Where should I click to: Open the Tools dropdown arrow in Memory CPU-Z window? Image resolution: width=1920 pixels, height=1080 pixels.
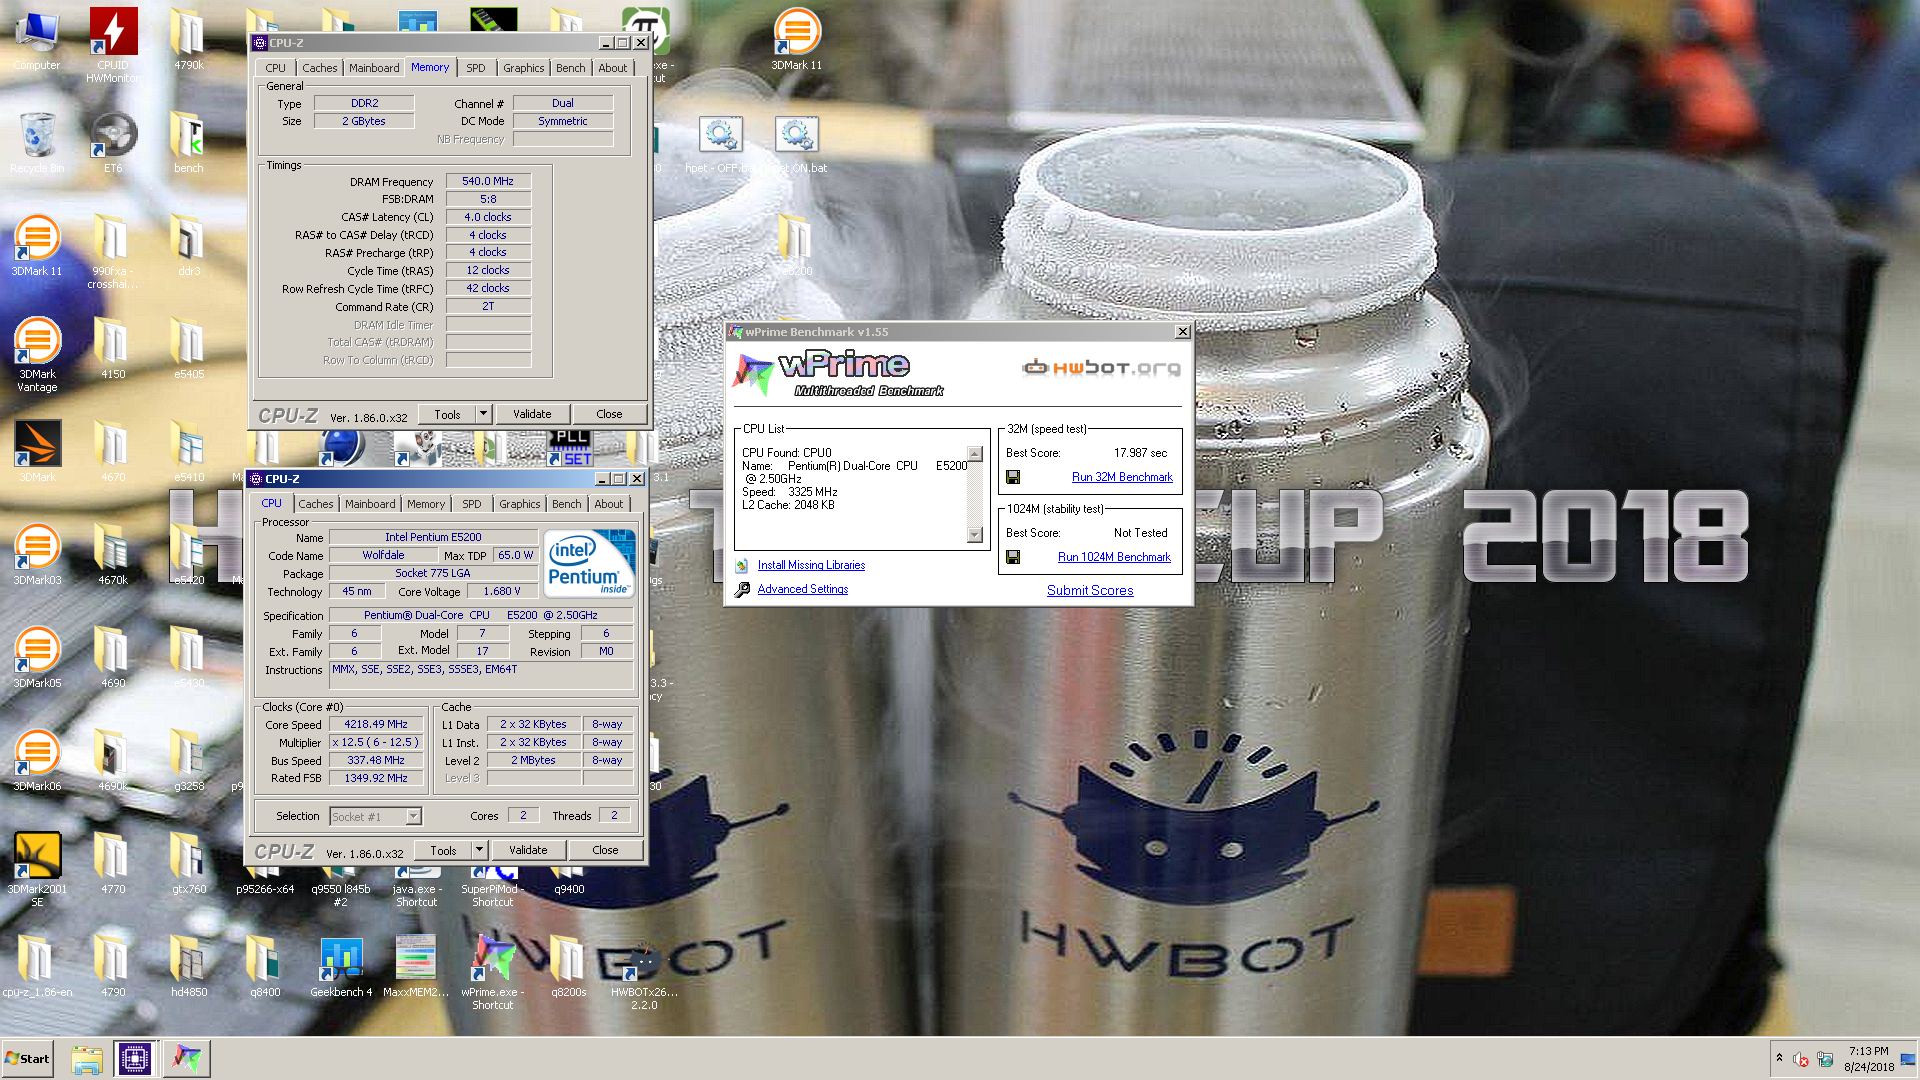483,414
